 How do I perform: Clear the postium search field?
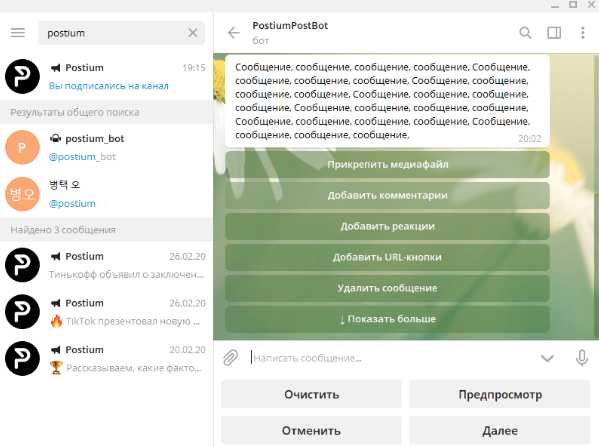click(x=193, y=33)
